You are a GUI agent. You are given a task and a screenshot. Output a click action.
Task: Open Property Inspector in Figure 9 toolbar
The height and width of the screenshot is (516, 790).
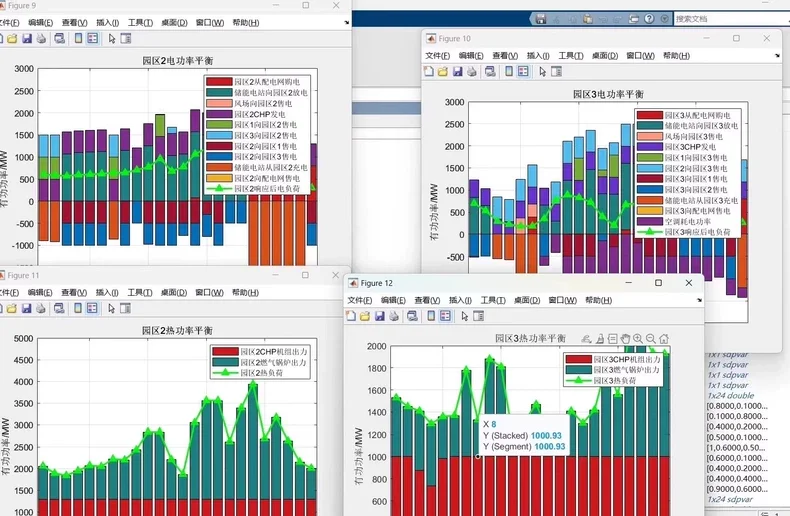coord(126,38)
